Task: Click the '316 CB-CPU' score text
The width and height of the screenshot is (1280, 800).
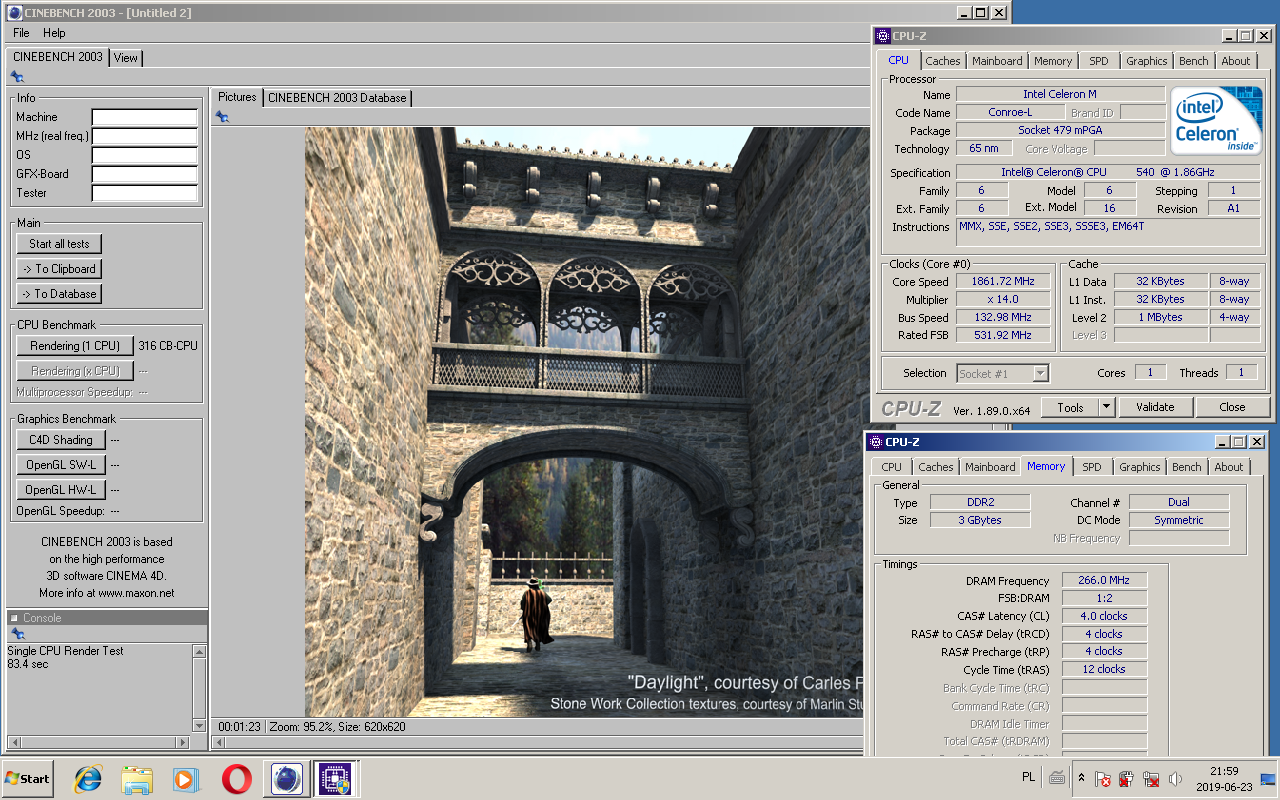Action: click(168, 346)
